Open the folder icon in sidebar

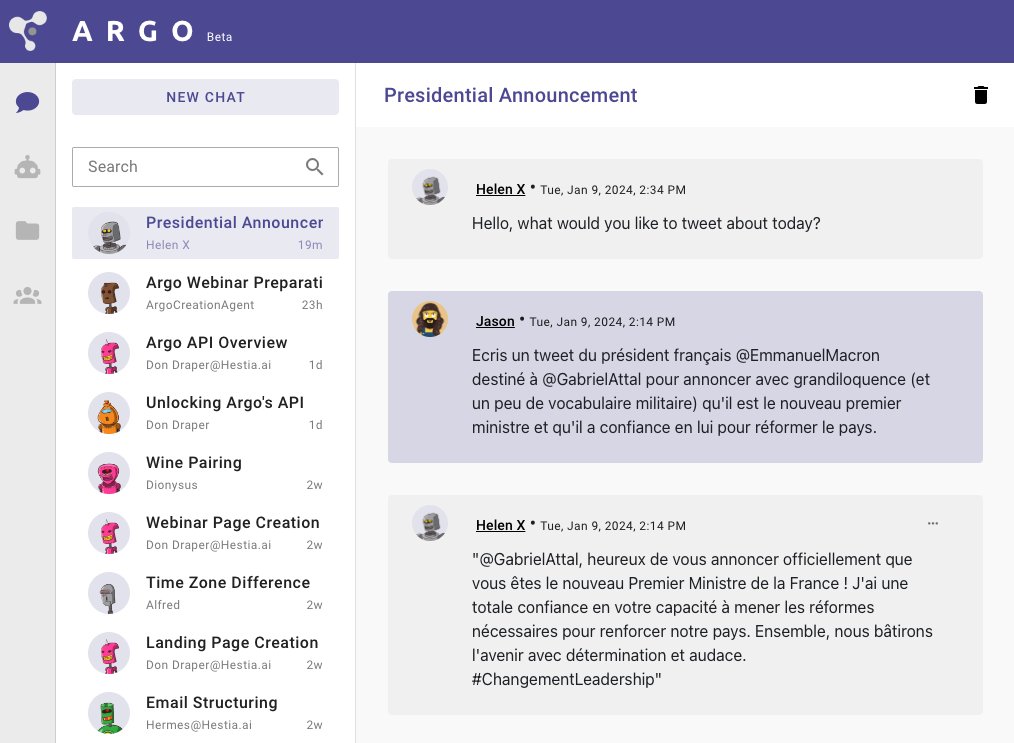(x=27, y=230)
